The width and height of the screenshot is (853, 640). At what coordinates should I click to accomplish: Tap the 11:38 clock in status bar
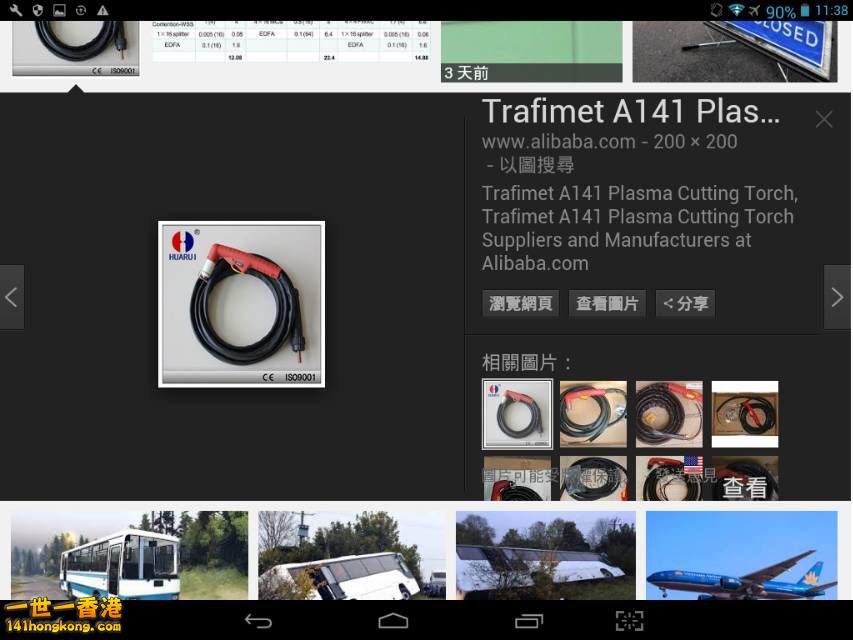(x=832, y=10)
